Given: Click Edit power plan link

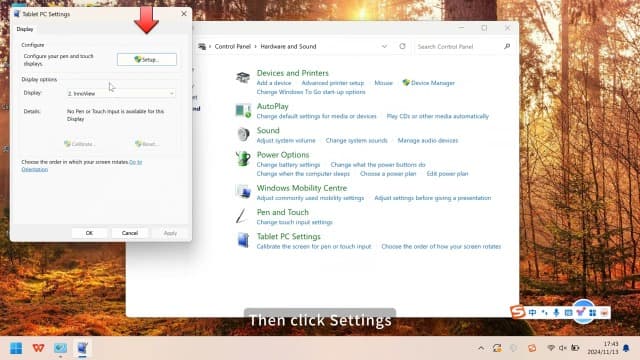Looking at the screenshot, I should click(447, 174).
